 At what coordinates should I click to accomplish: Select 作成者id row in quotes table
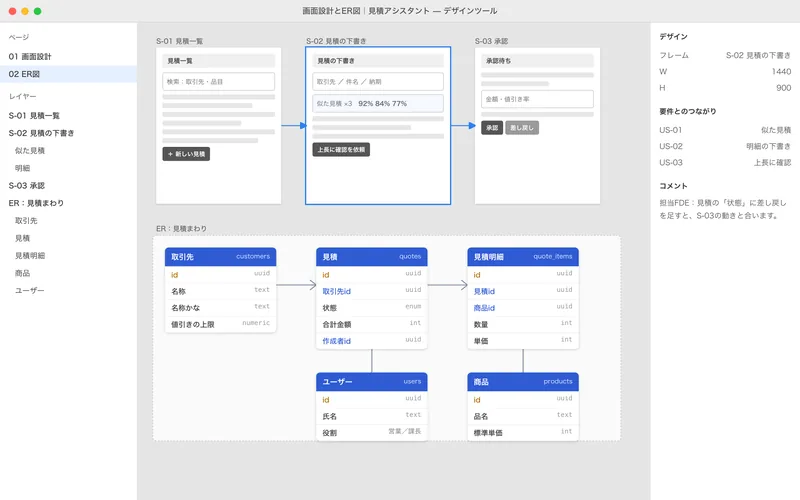(371, 341)
